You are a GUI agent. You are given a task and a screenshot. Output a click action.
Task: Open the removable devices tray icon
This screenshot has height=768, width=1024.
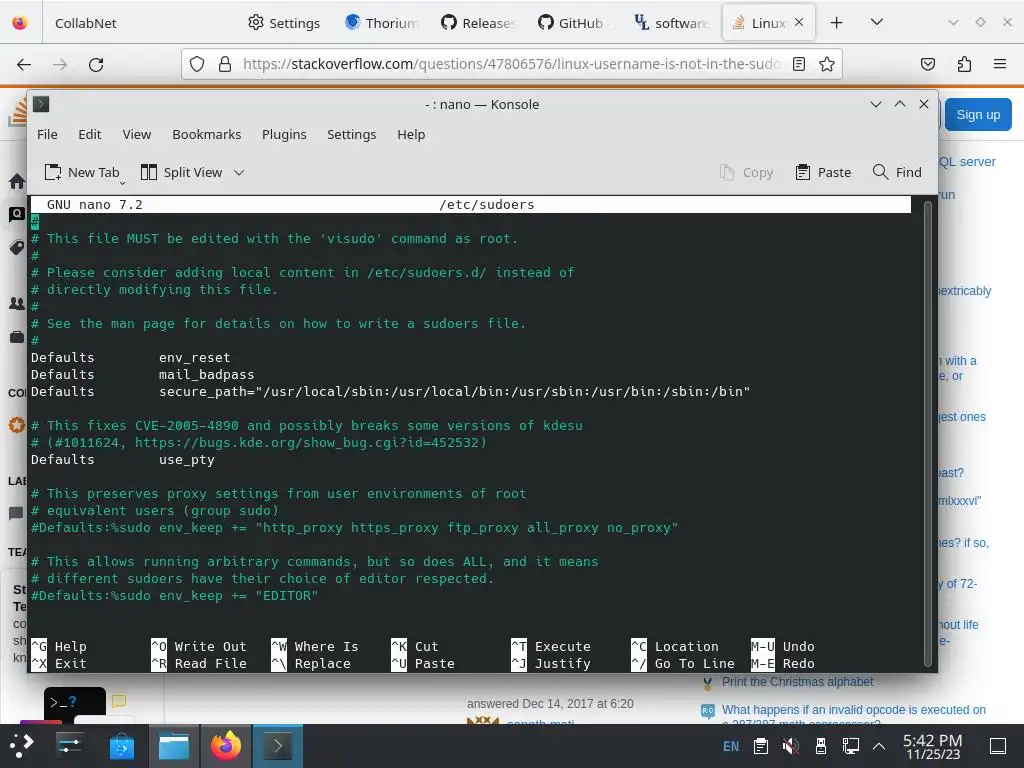[x=821, y=746]
